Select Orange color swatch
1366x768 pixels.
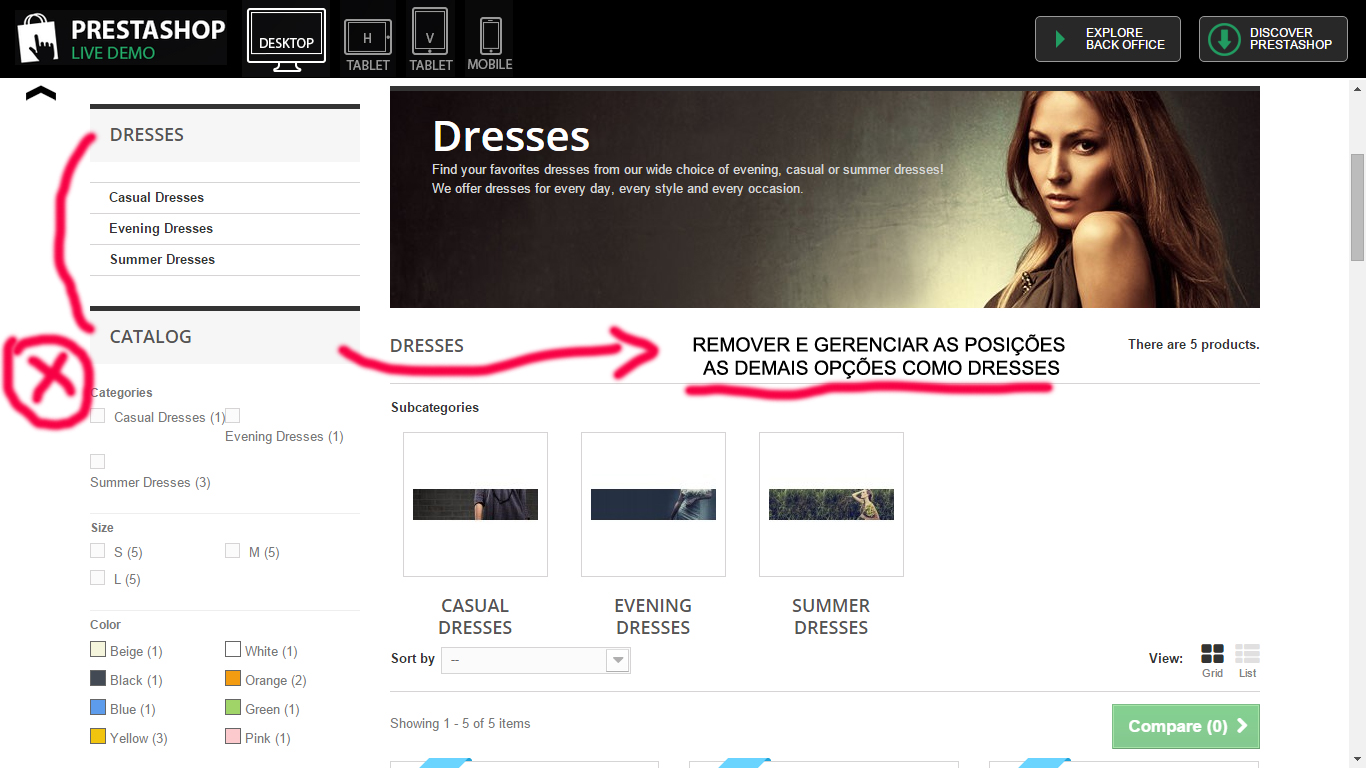tap(233, 679)
